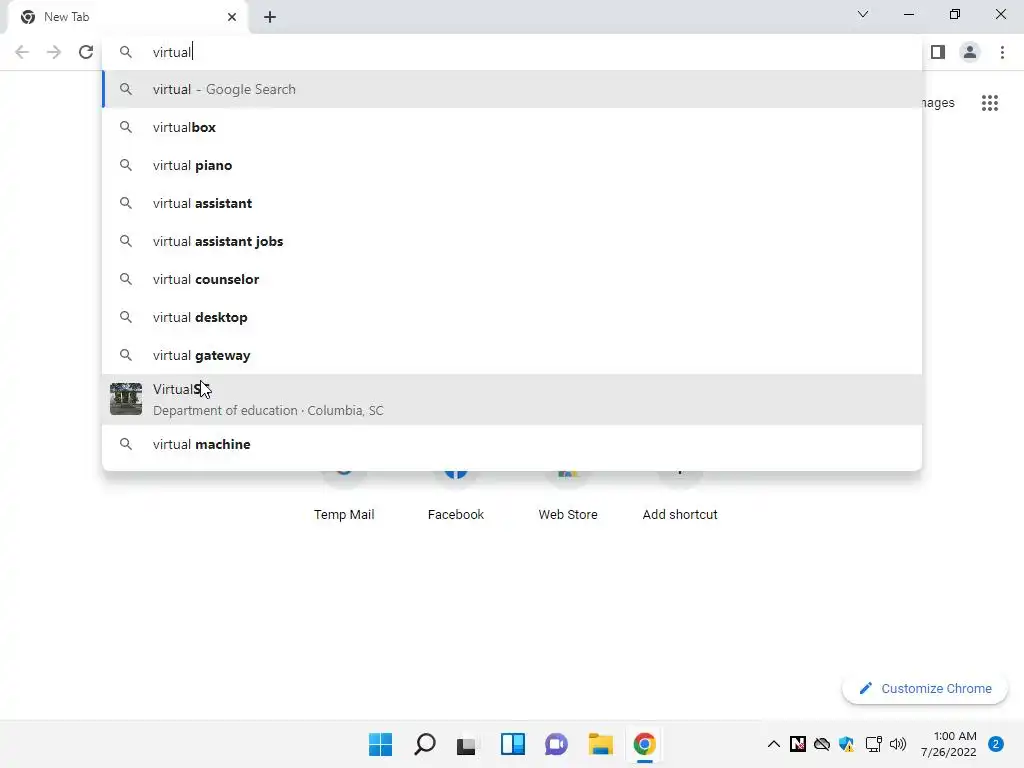1024x768 pixels.
Task: Click the browser back arrow
Action: (x=22, y=52)
